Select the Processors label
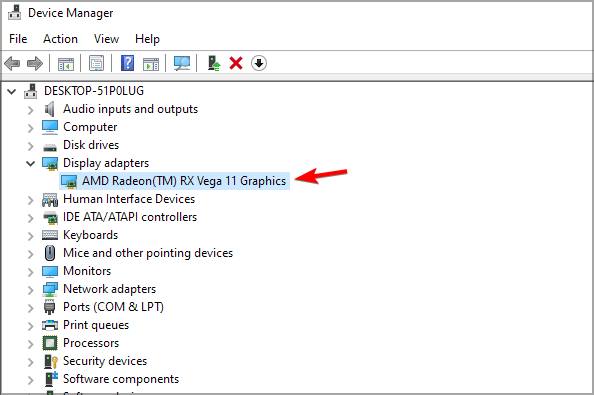This screenshot has height=395, width=594. [x=91, y=343]
